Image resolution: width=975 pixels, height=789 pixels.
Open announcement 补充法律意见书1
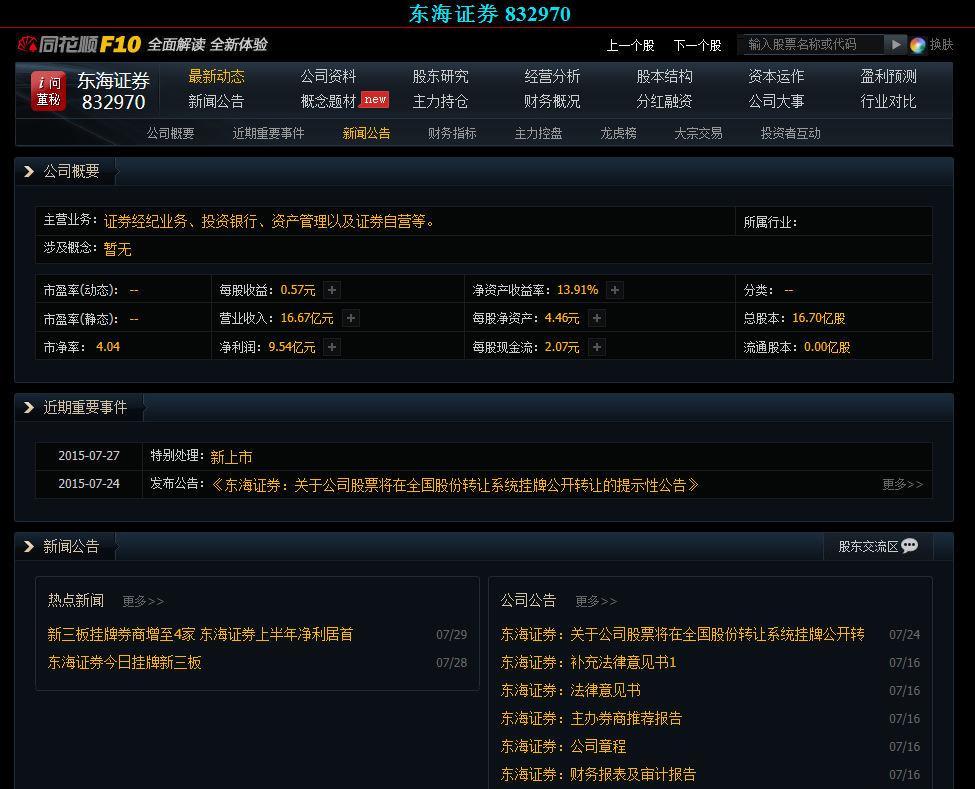(588, 662)
